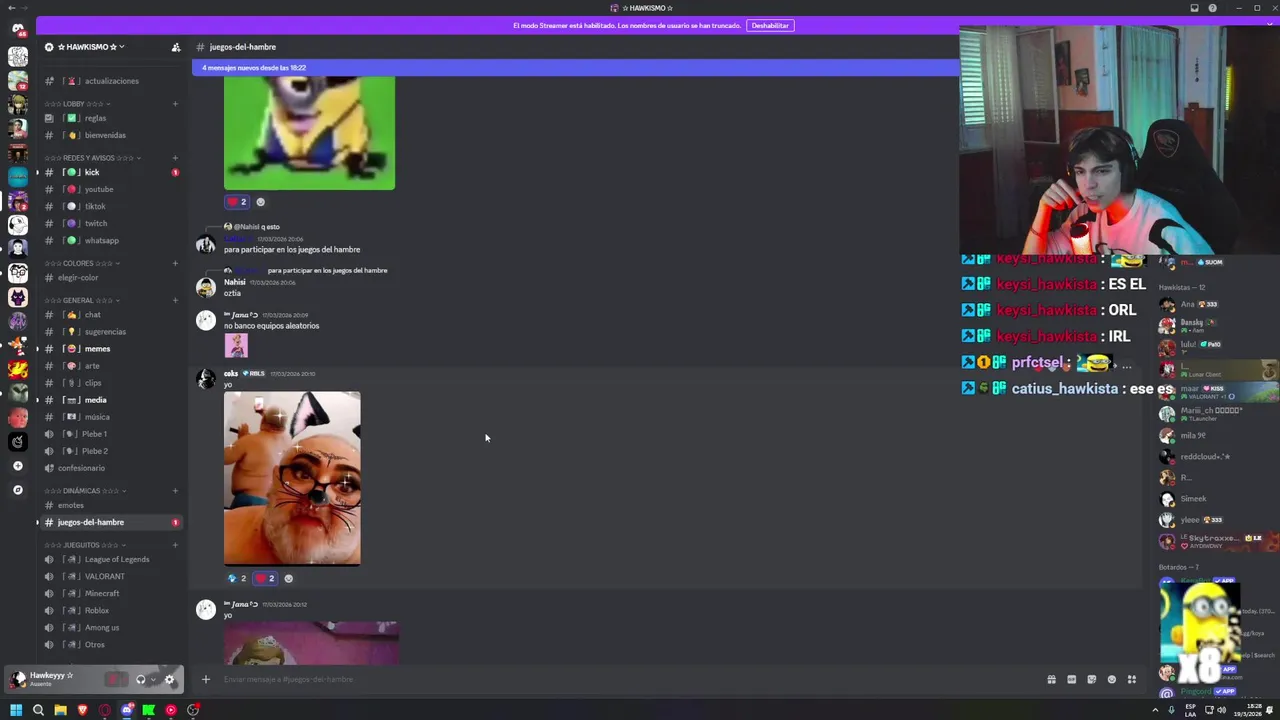
Task: Open the invite members icon beside HAWKISMO
Action: [x=176, y=47]
